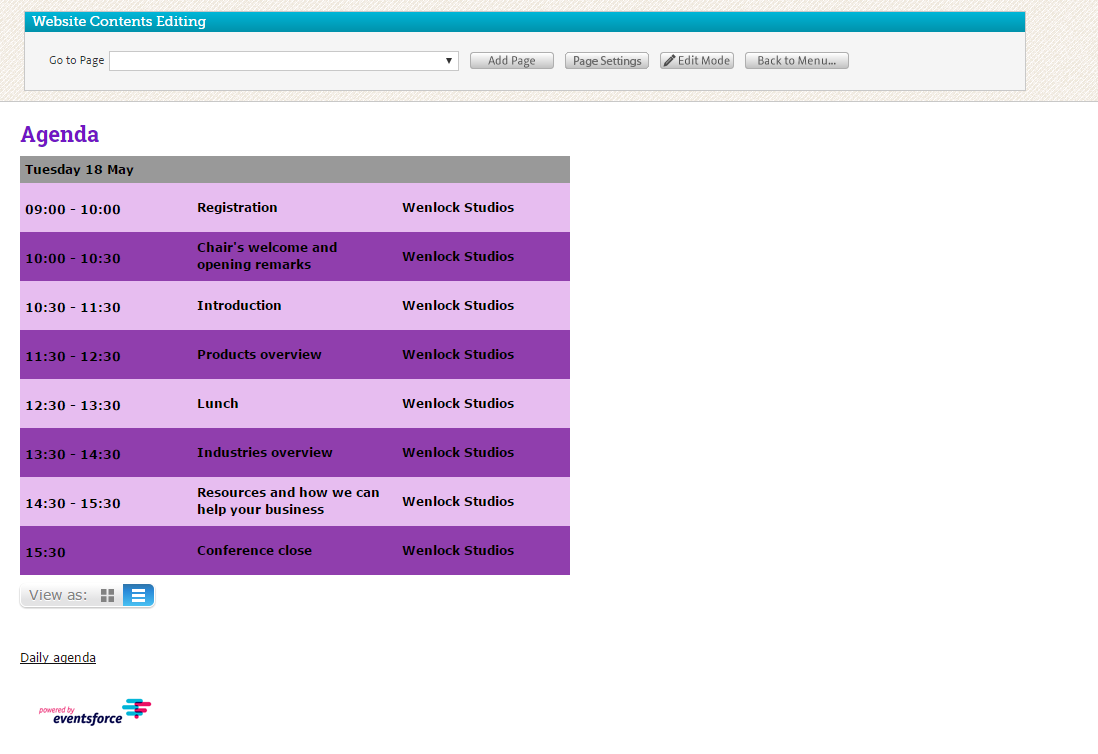This screenshot has width=1098, height=754.
Task: Click time 09:00 - 10:00
Action: [x=73, y=209]
